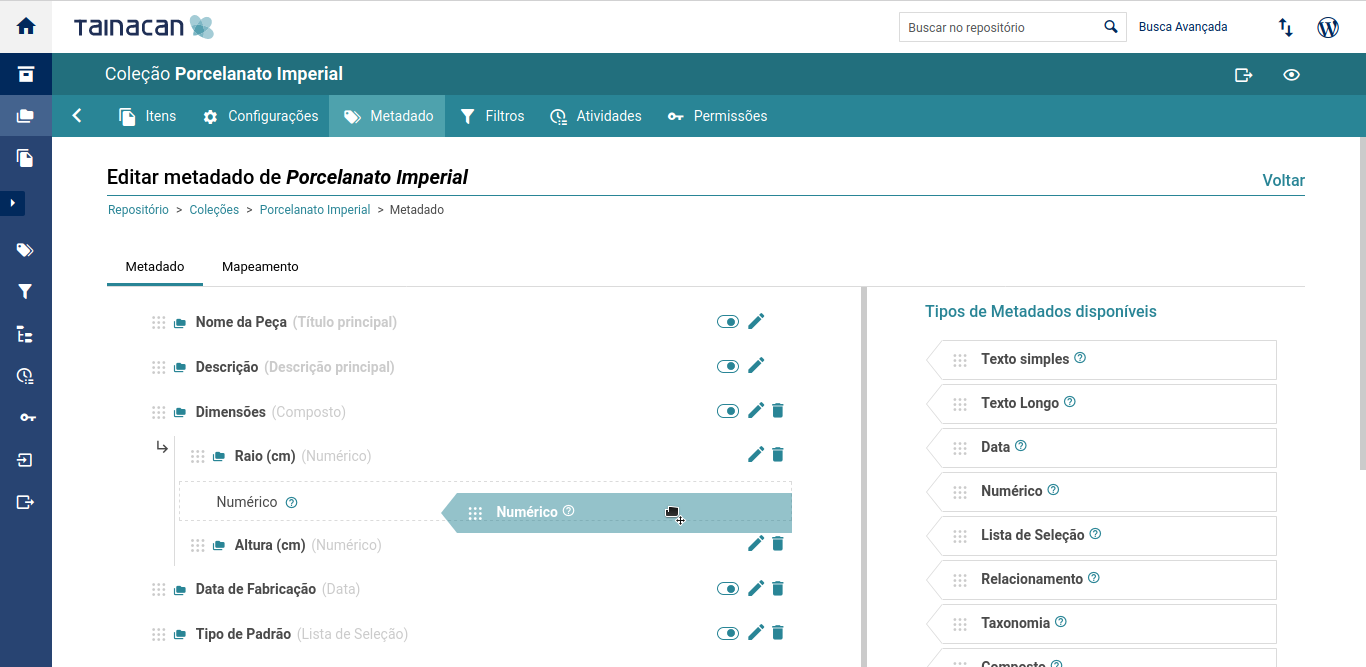Open the taxonomies icon in sidebar
The width and height of the screenshot is (1366, 667).
26,334
